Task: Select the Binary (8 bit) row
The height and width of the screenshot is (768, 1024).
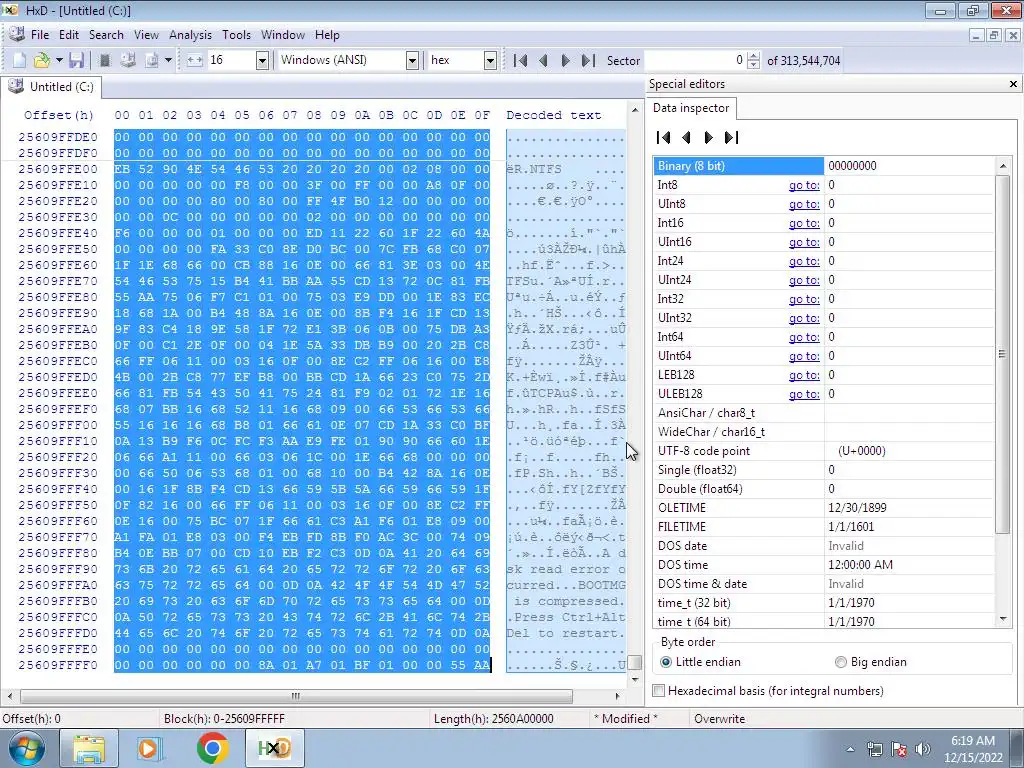Action: pos(824,166)
